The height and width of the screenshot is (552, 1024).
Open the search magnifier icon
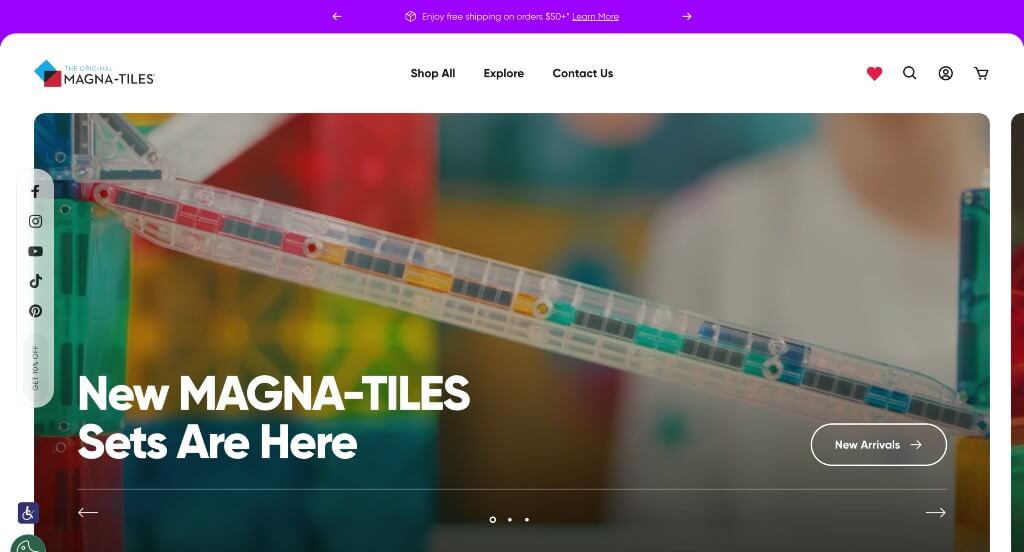910,73
